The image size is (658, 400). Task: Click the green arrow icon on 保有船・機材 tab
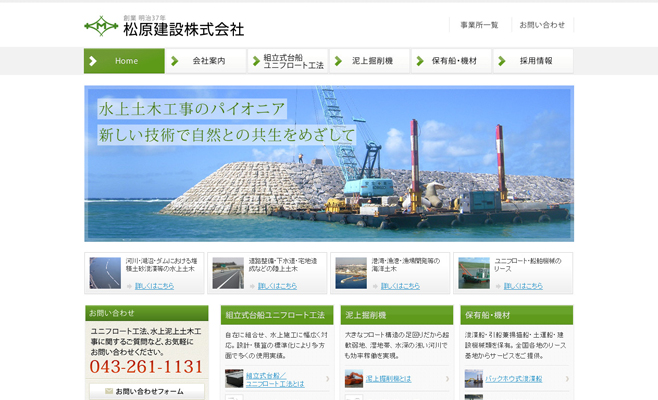click(420, 61)
